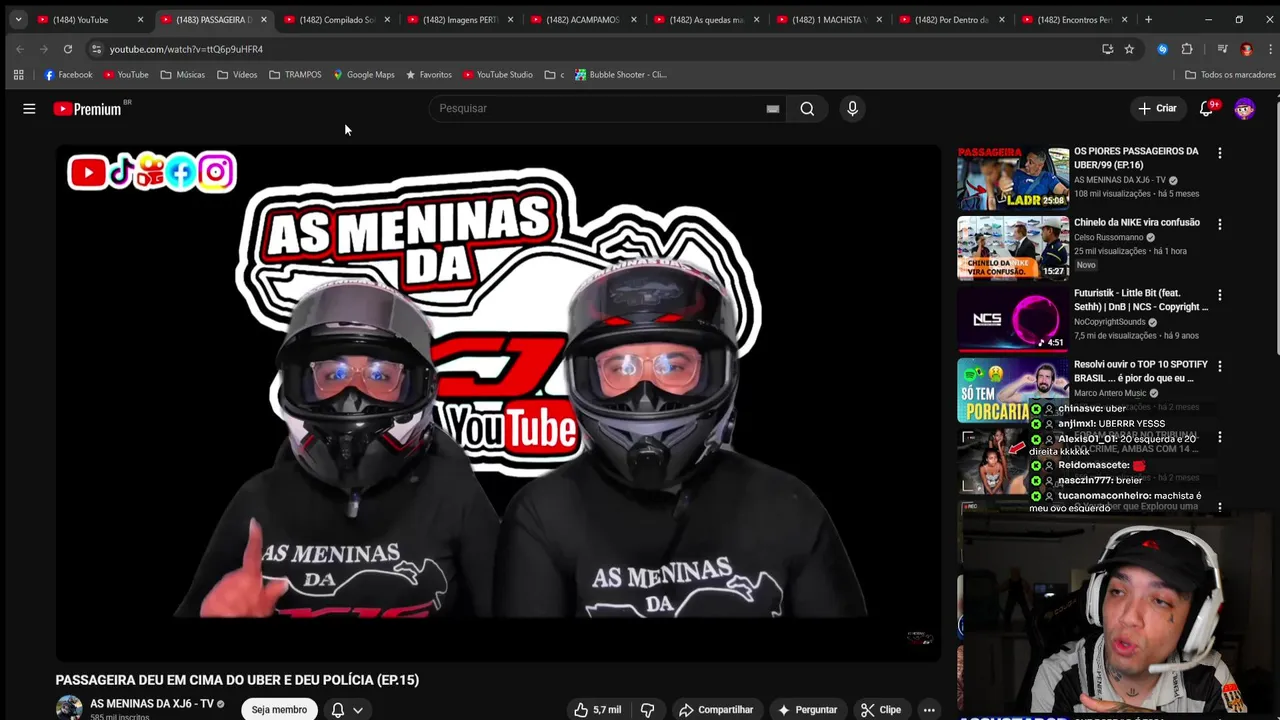Click the Perguntar button
Image resolution: width=1280 pixels, height=720 pixels.
point(807,710)
